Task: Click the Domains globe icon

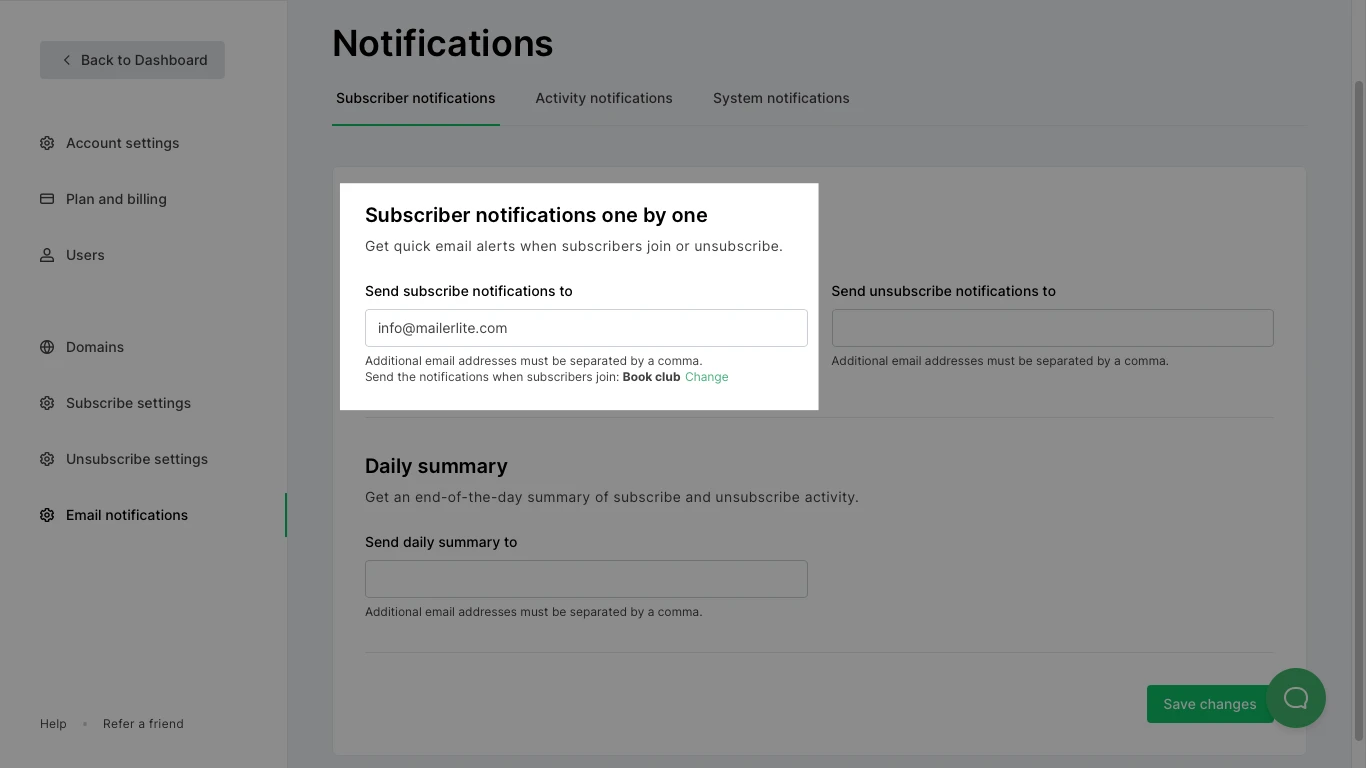Action: pyautogui.click(x=47, y=347)
